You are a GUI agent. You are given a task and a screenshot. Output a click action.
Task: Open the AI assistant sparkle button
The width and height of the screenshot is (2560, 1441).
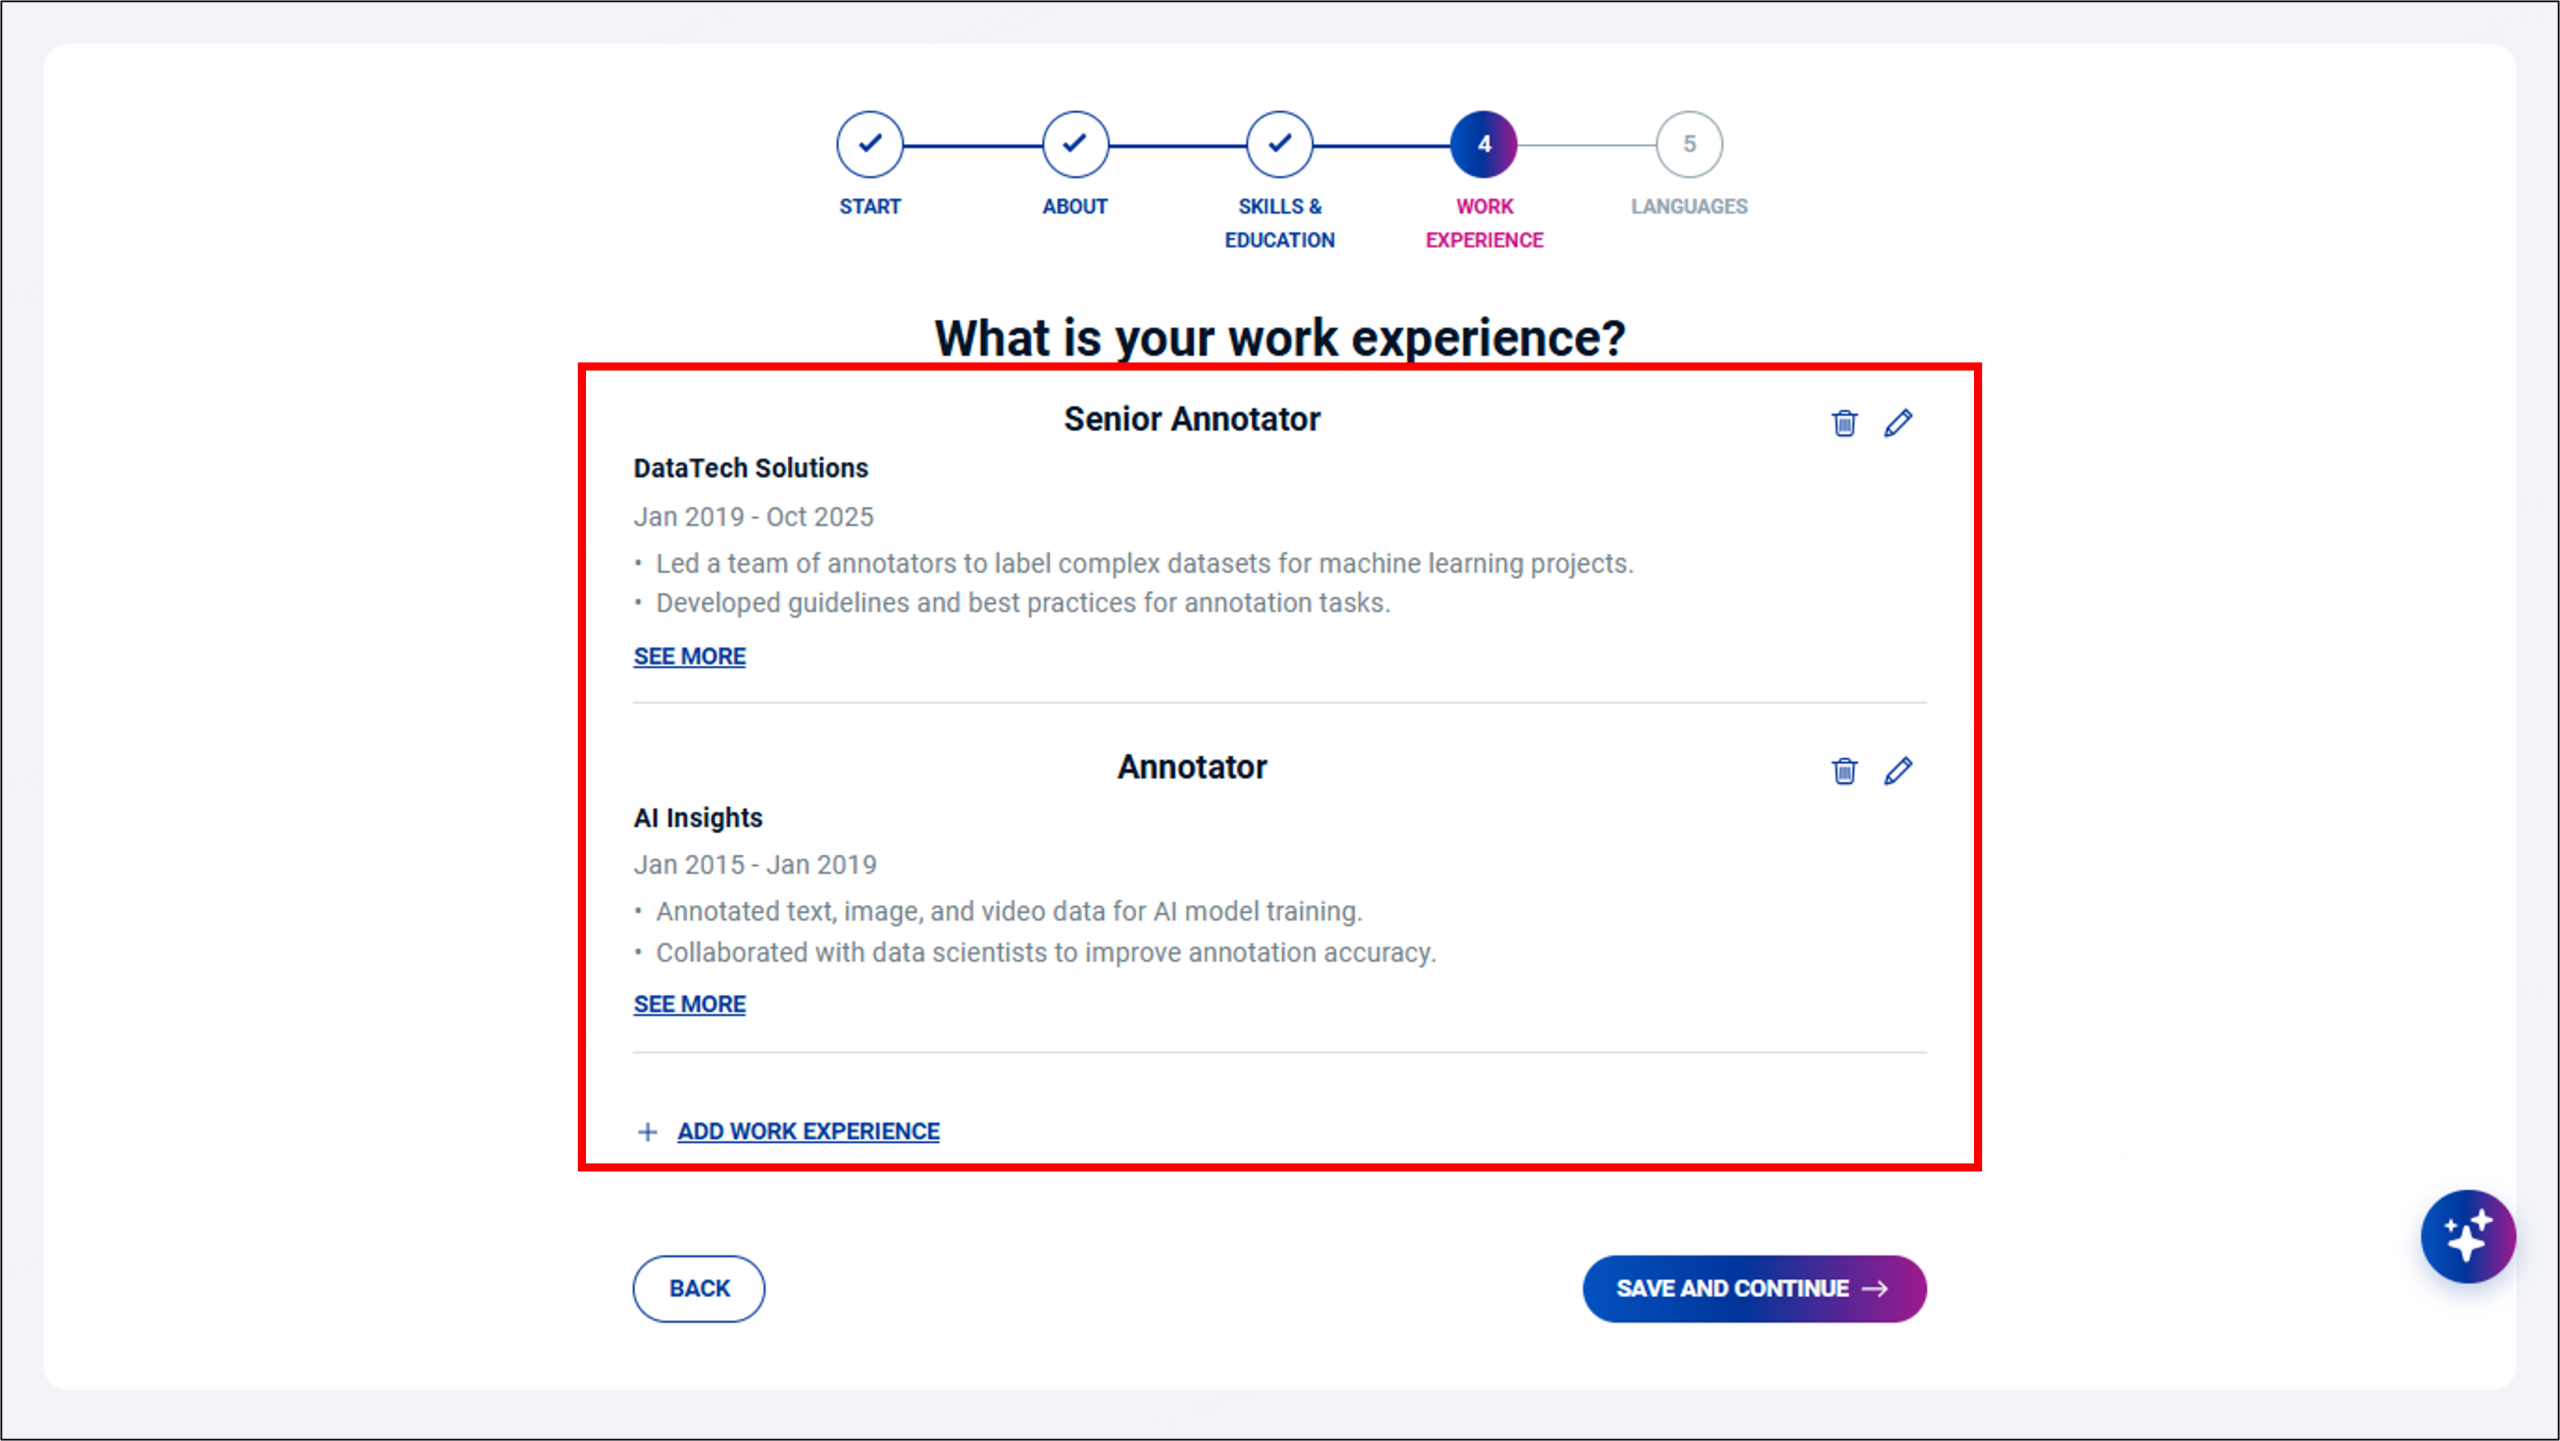(2467, 1236)
